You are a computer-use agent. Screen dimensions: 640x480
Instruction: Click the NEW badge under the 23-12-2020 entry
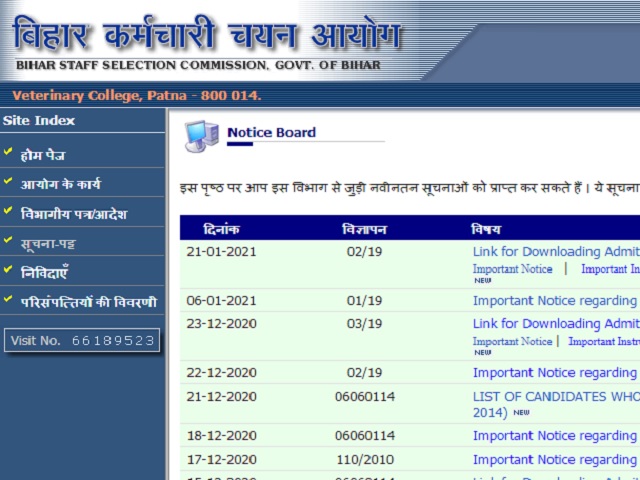482,353
